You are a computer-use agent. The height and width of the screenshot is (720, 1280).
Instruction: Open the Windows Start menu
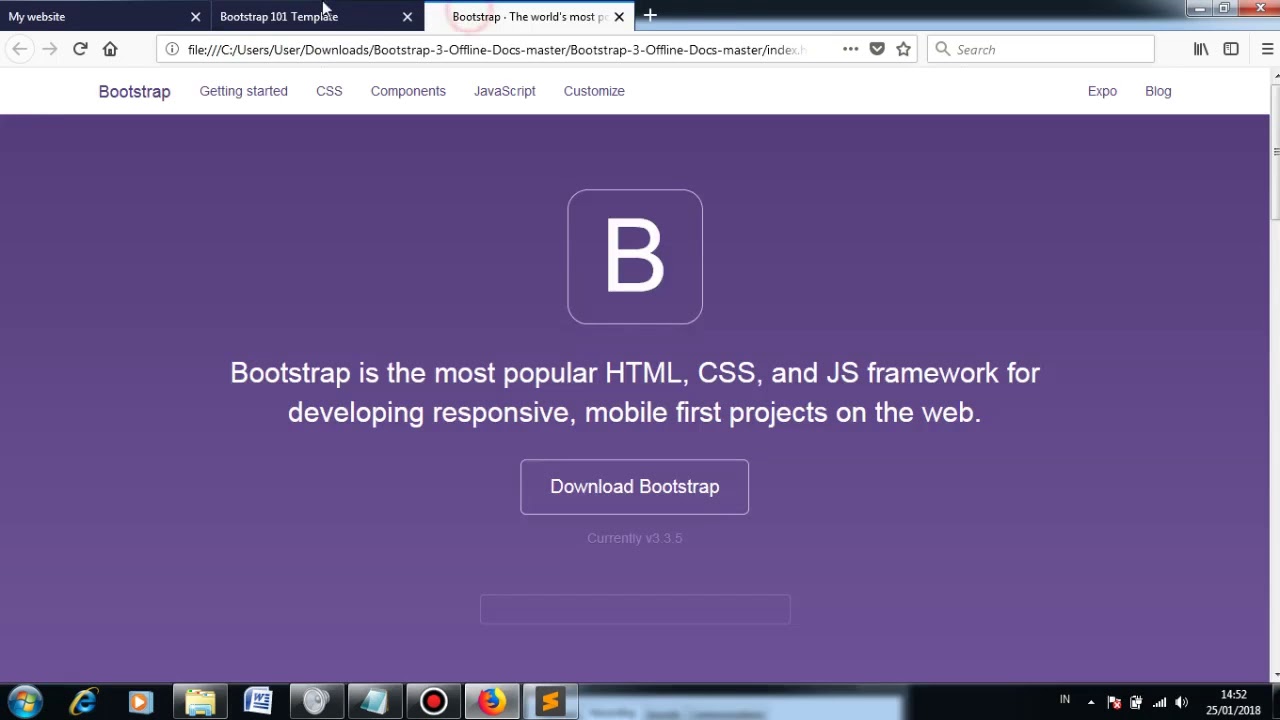coord(22,701)
